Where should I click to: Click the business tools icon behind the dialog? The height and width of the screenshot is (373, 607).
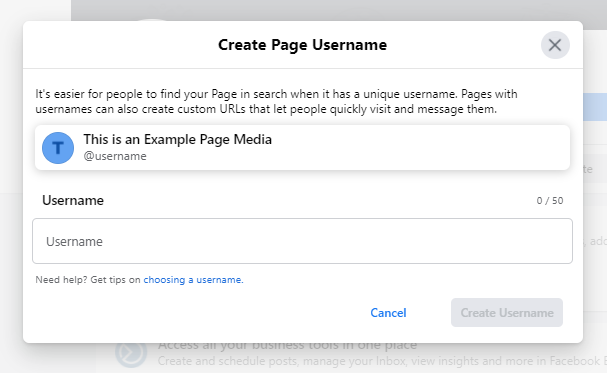tap(131, 353)
